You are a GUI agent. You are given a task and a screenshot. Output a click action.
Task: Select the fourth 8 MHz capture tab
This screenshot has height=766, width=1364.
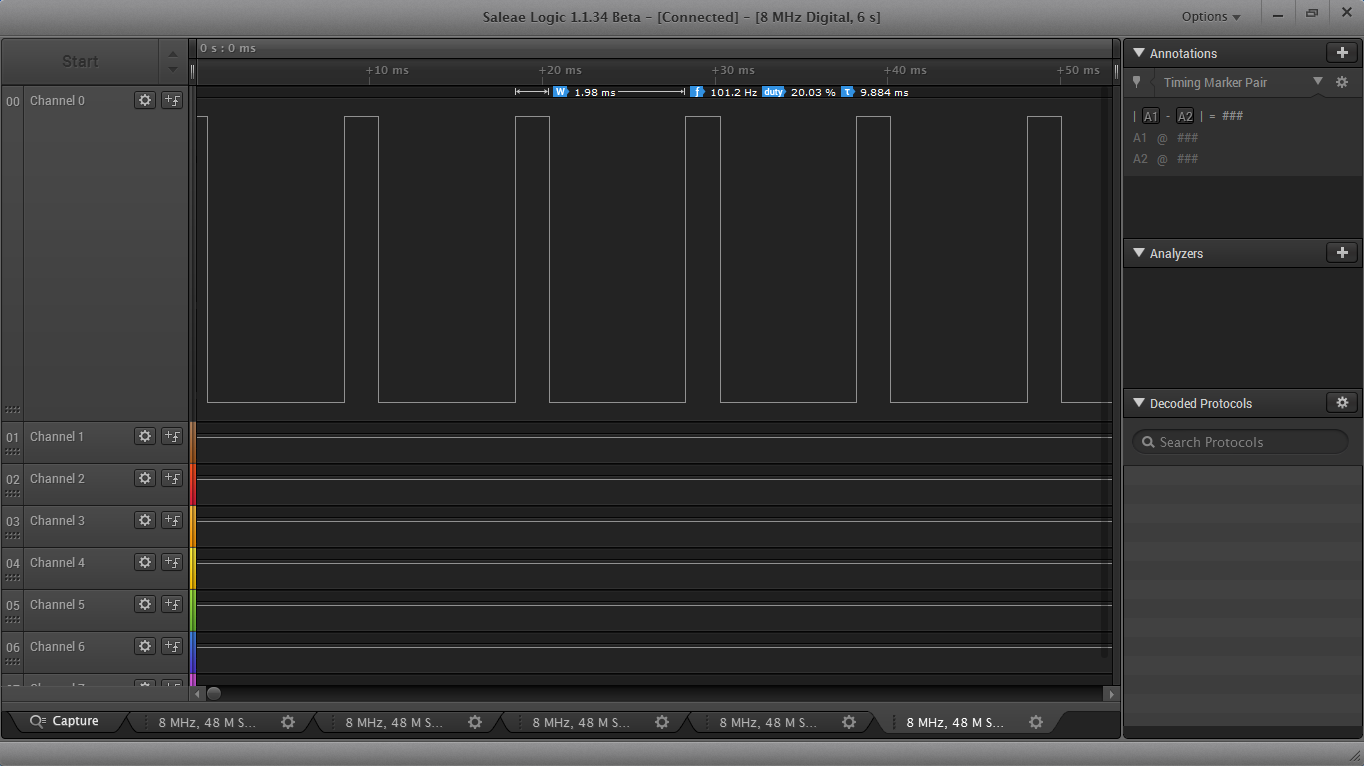click(768, 722)
